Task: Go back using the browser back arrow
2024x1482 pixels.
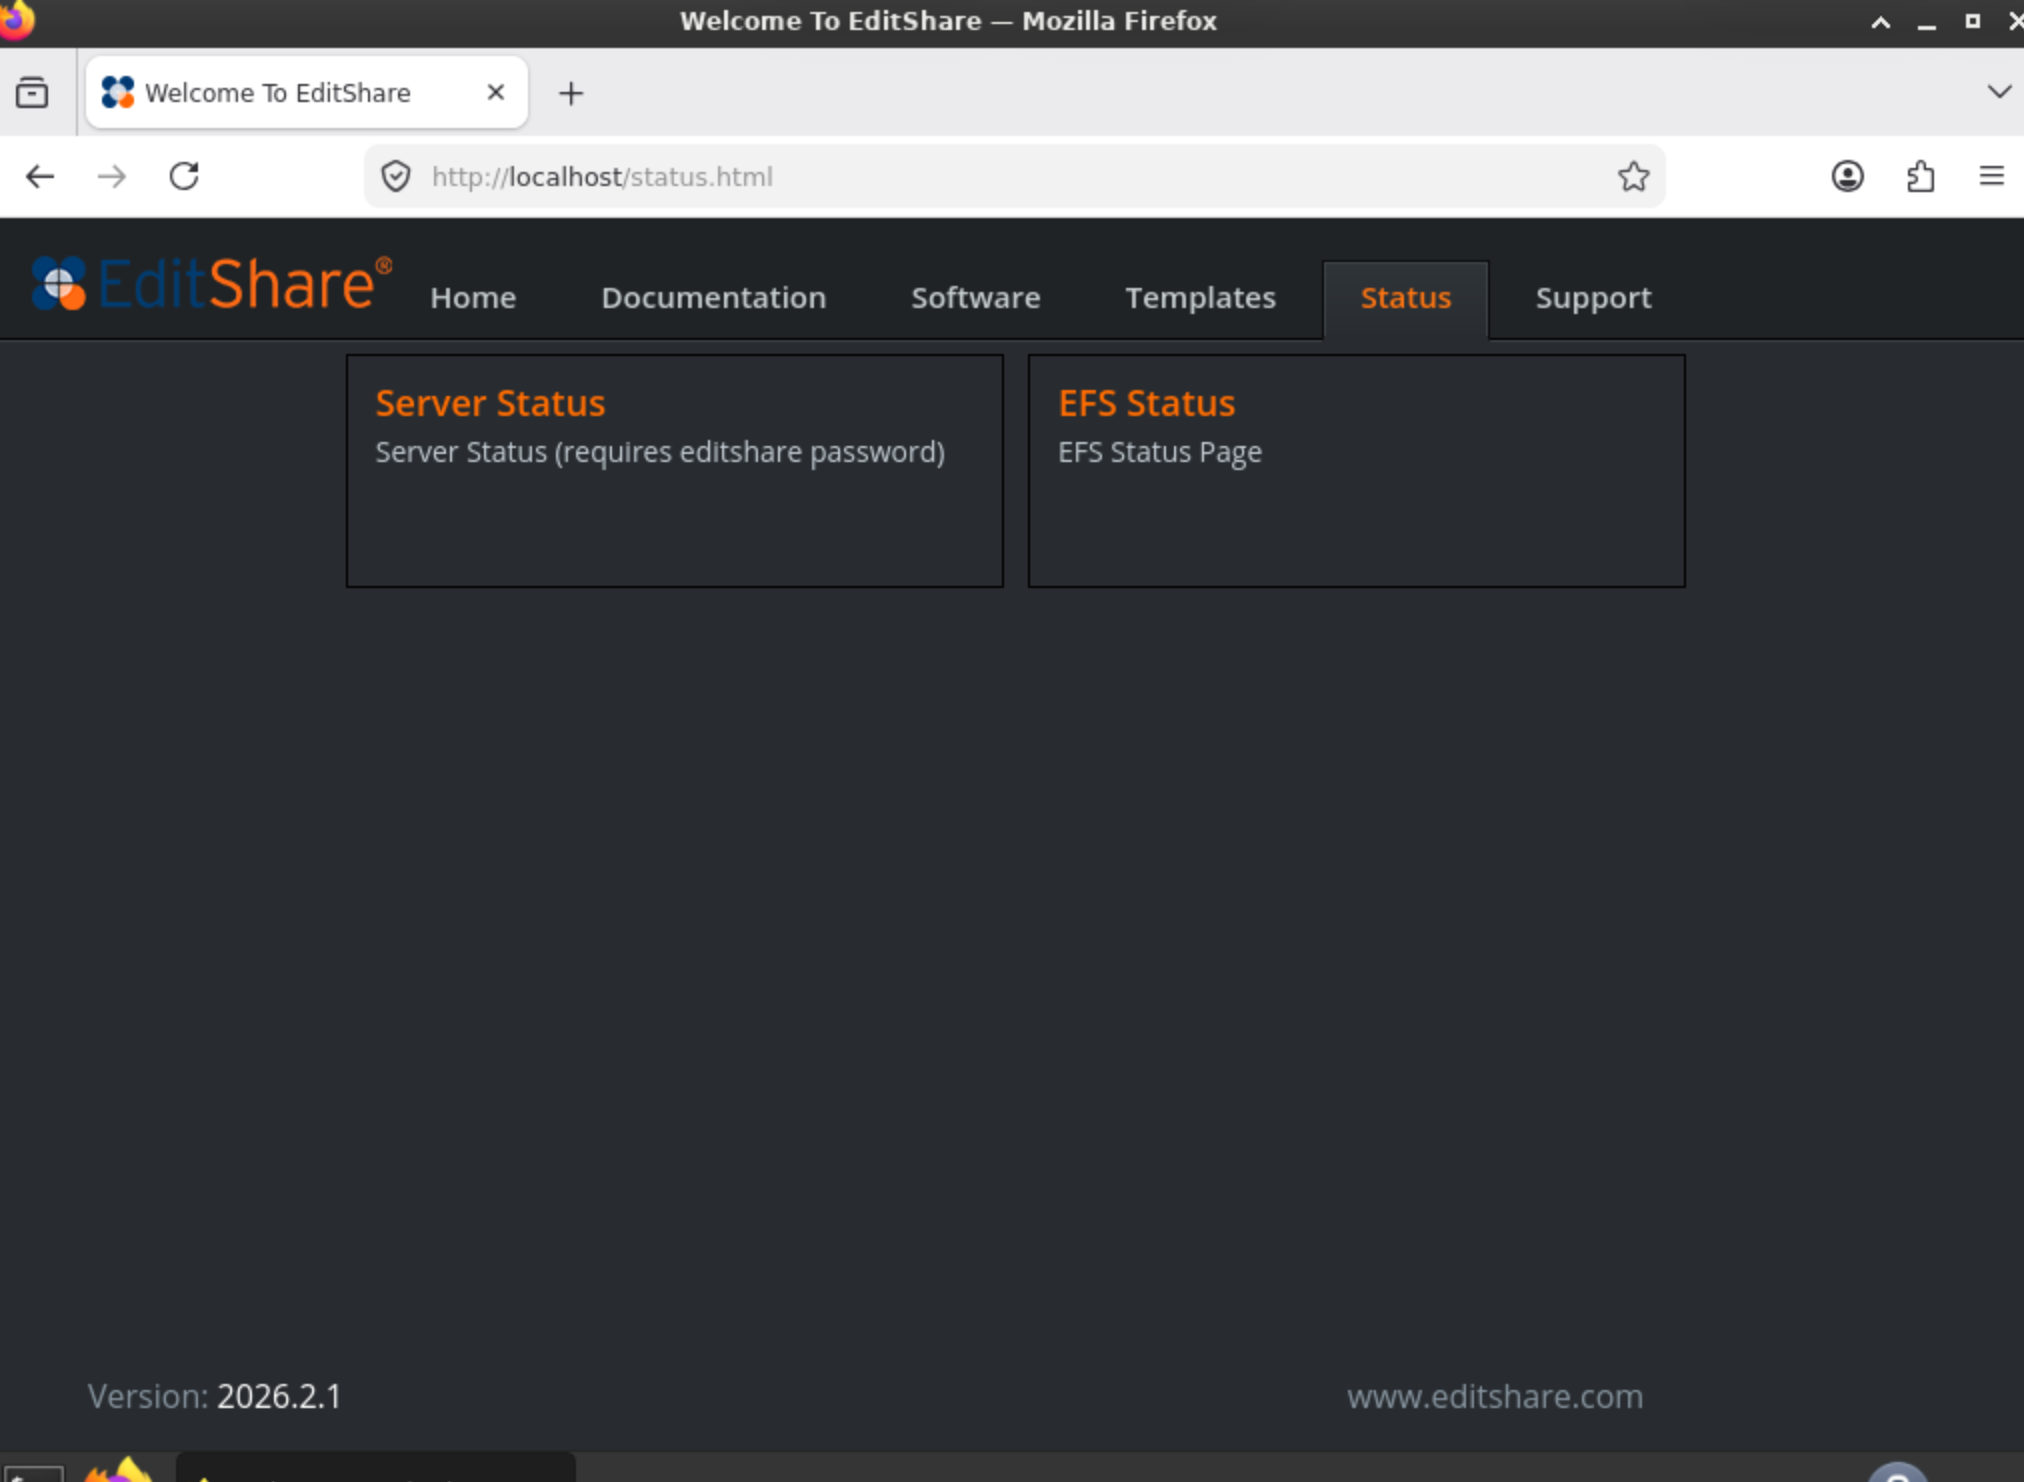Action: pos(40,177)
